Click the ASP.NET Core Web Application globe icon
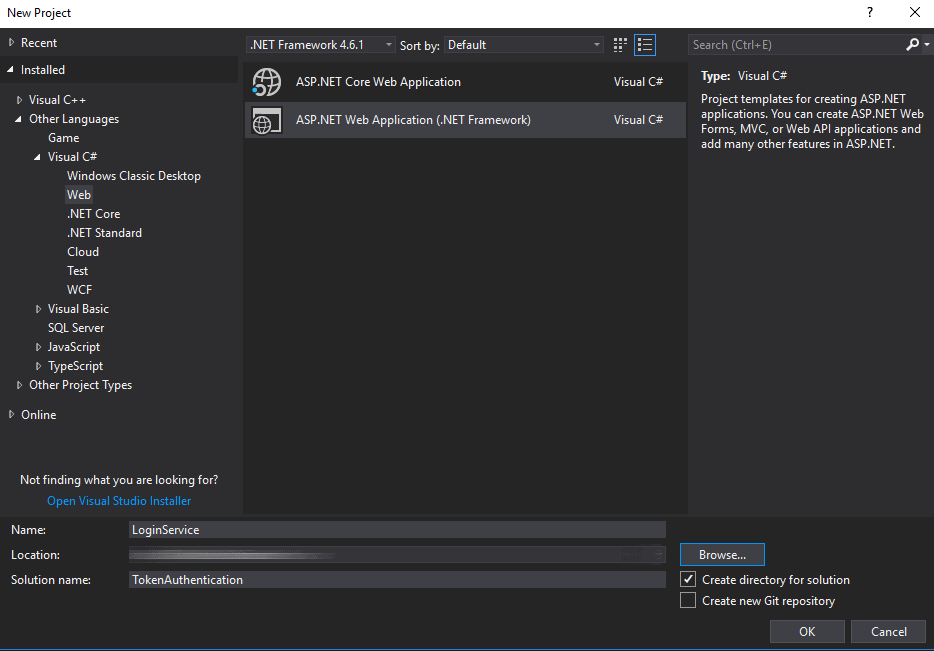 (x=266, y=82)
